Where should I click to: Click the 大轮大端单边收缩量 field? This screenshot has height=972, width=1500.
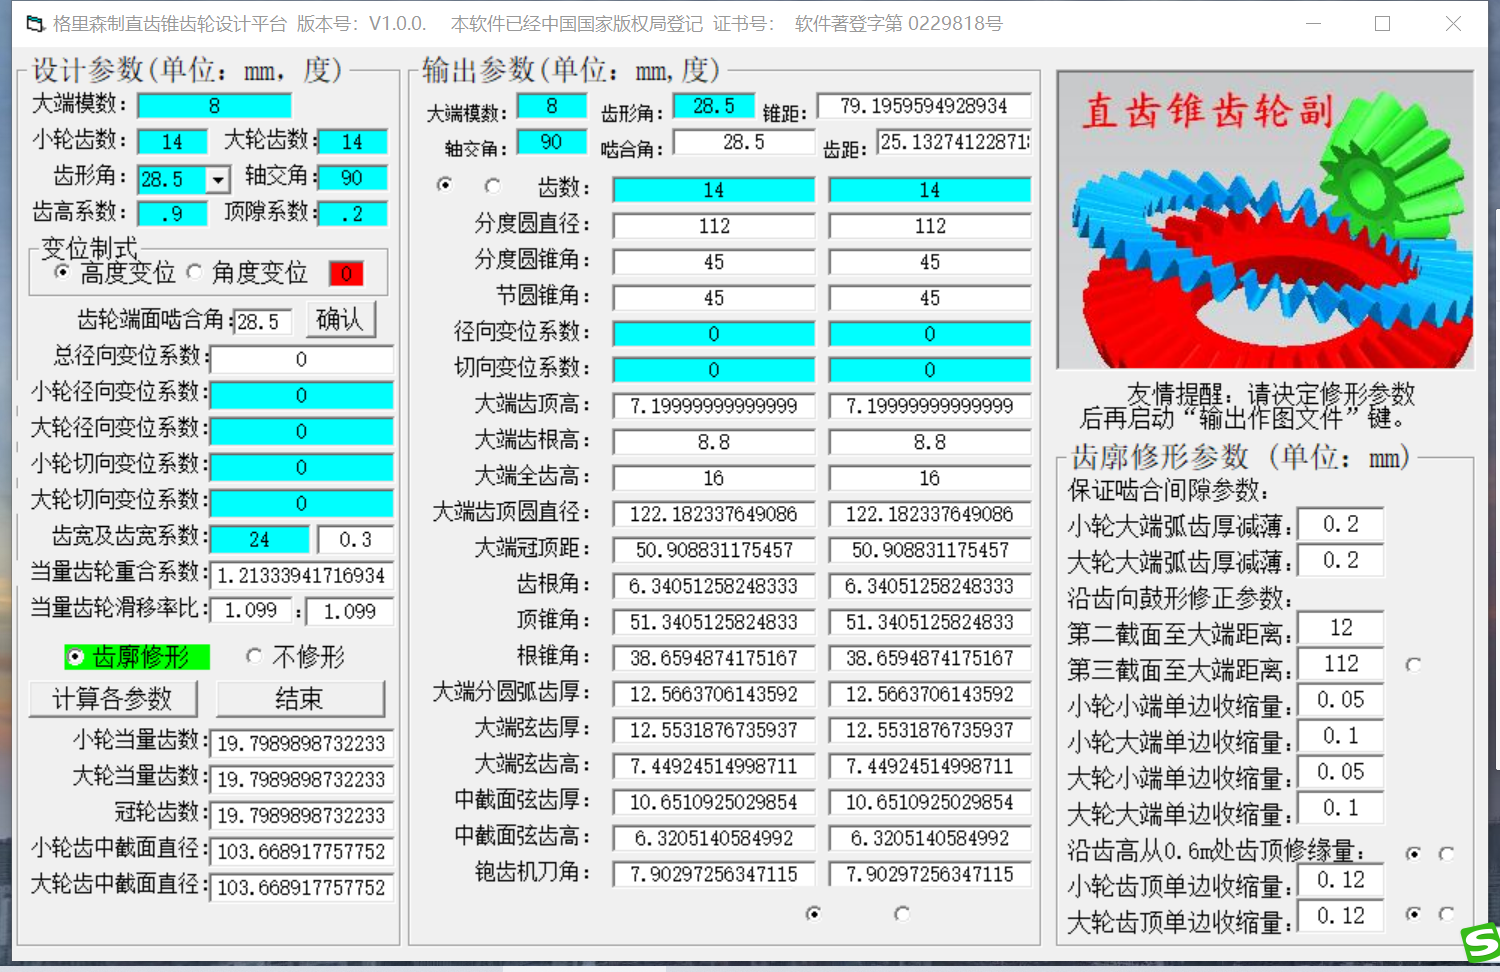1341,808
